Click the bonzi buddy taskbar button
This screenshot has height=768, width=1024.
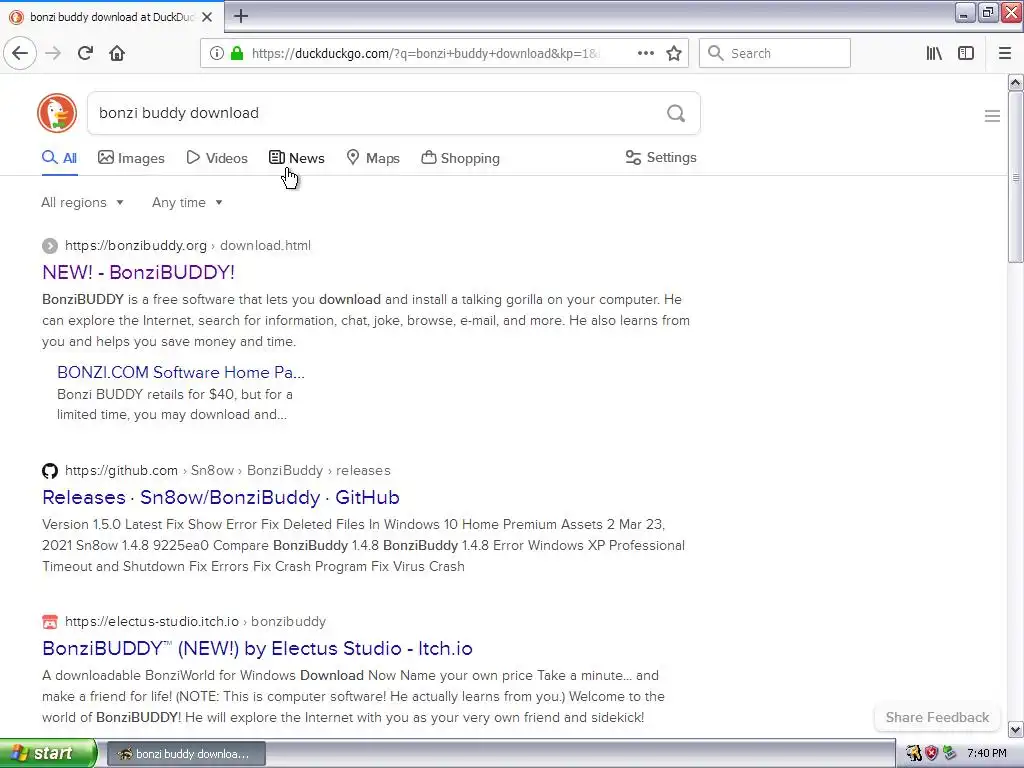click(x=186, y=754)
